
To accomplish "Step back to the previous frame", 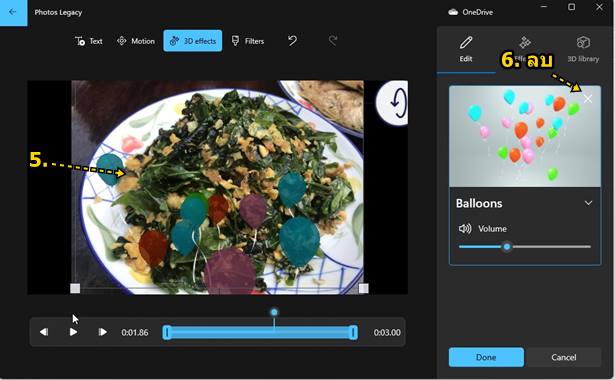I will [44, 332].
